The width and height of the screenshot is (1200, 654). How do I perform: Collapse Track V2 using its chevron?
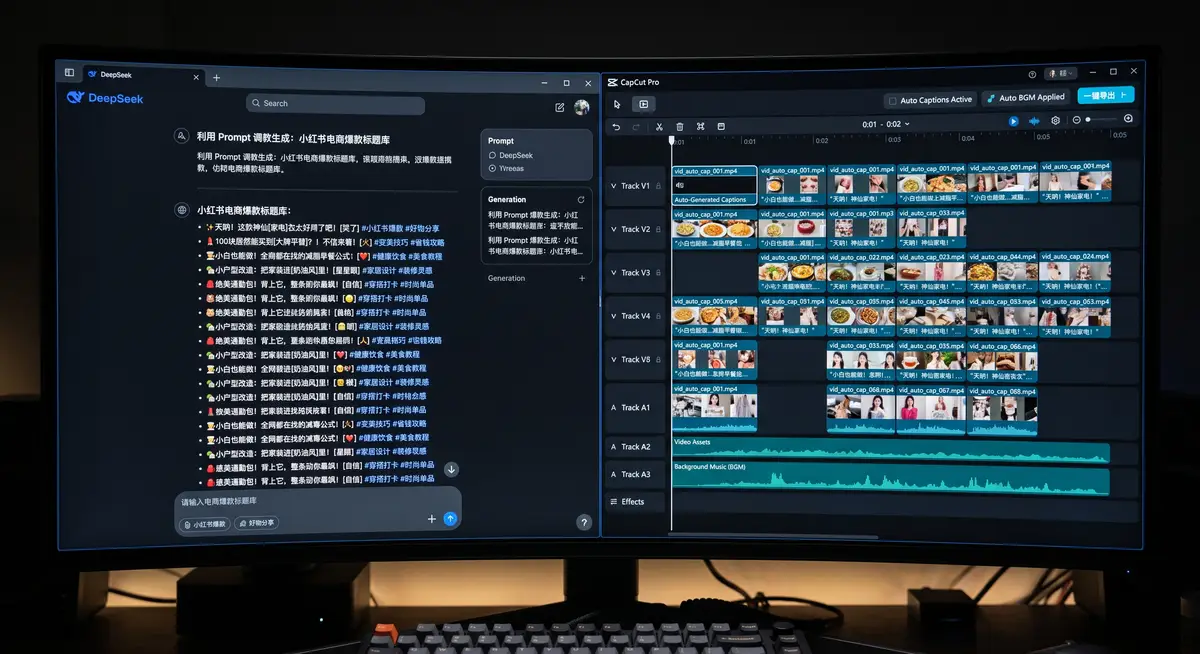(613, 229)
